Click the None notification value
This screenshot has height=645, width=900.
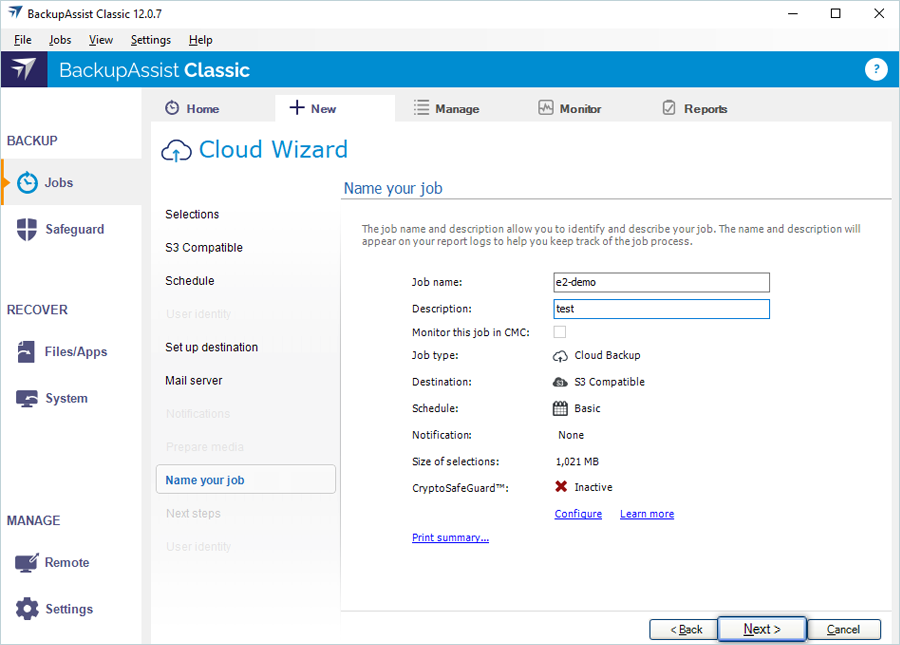[571, 435]
